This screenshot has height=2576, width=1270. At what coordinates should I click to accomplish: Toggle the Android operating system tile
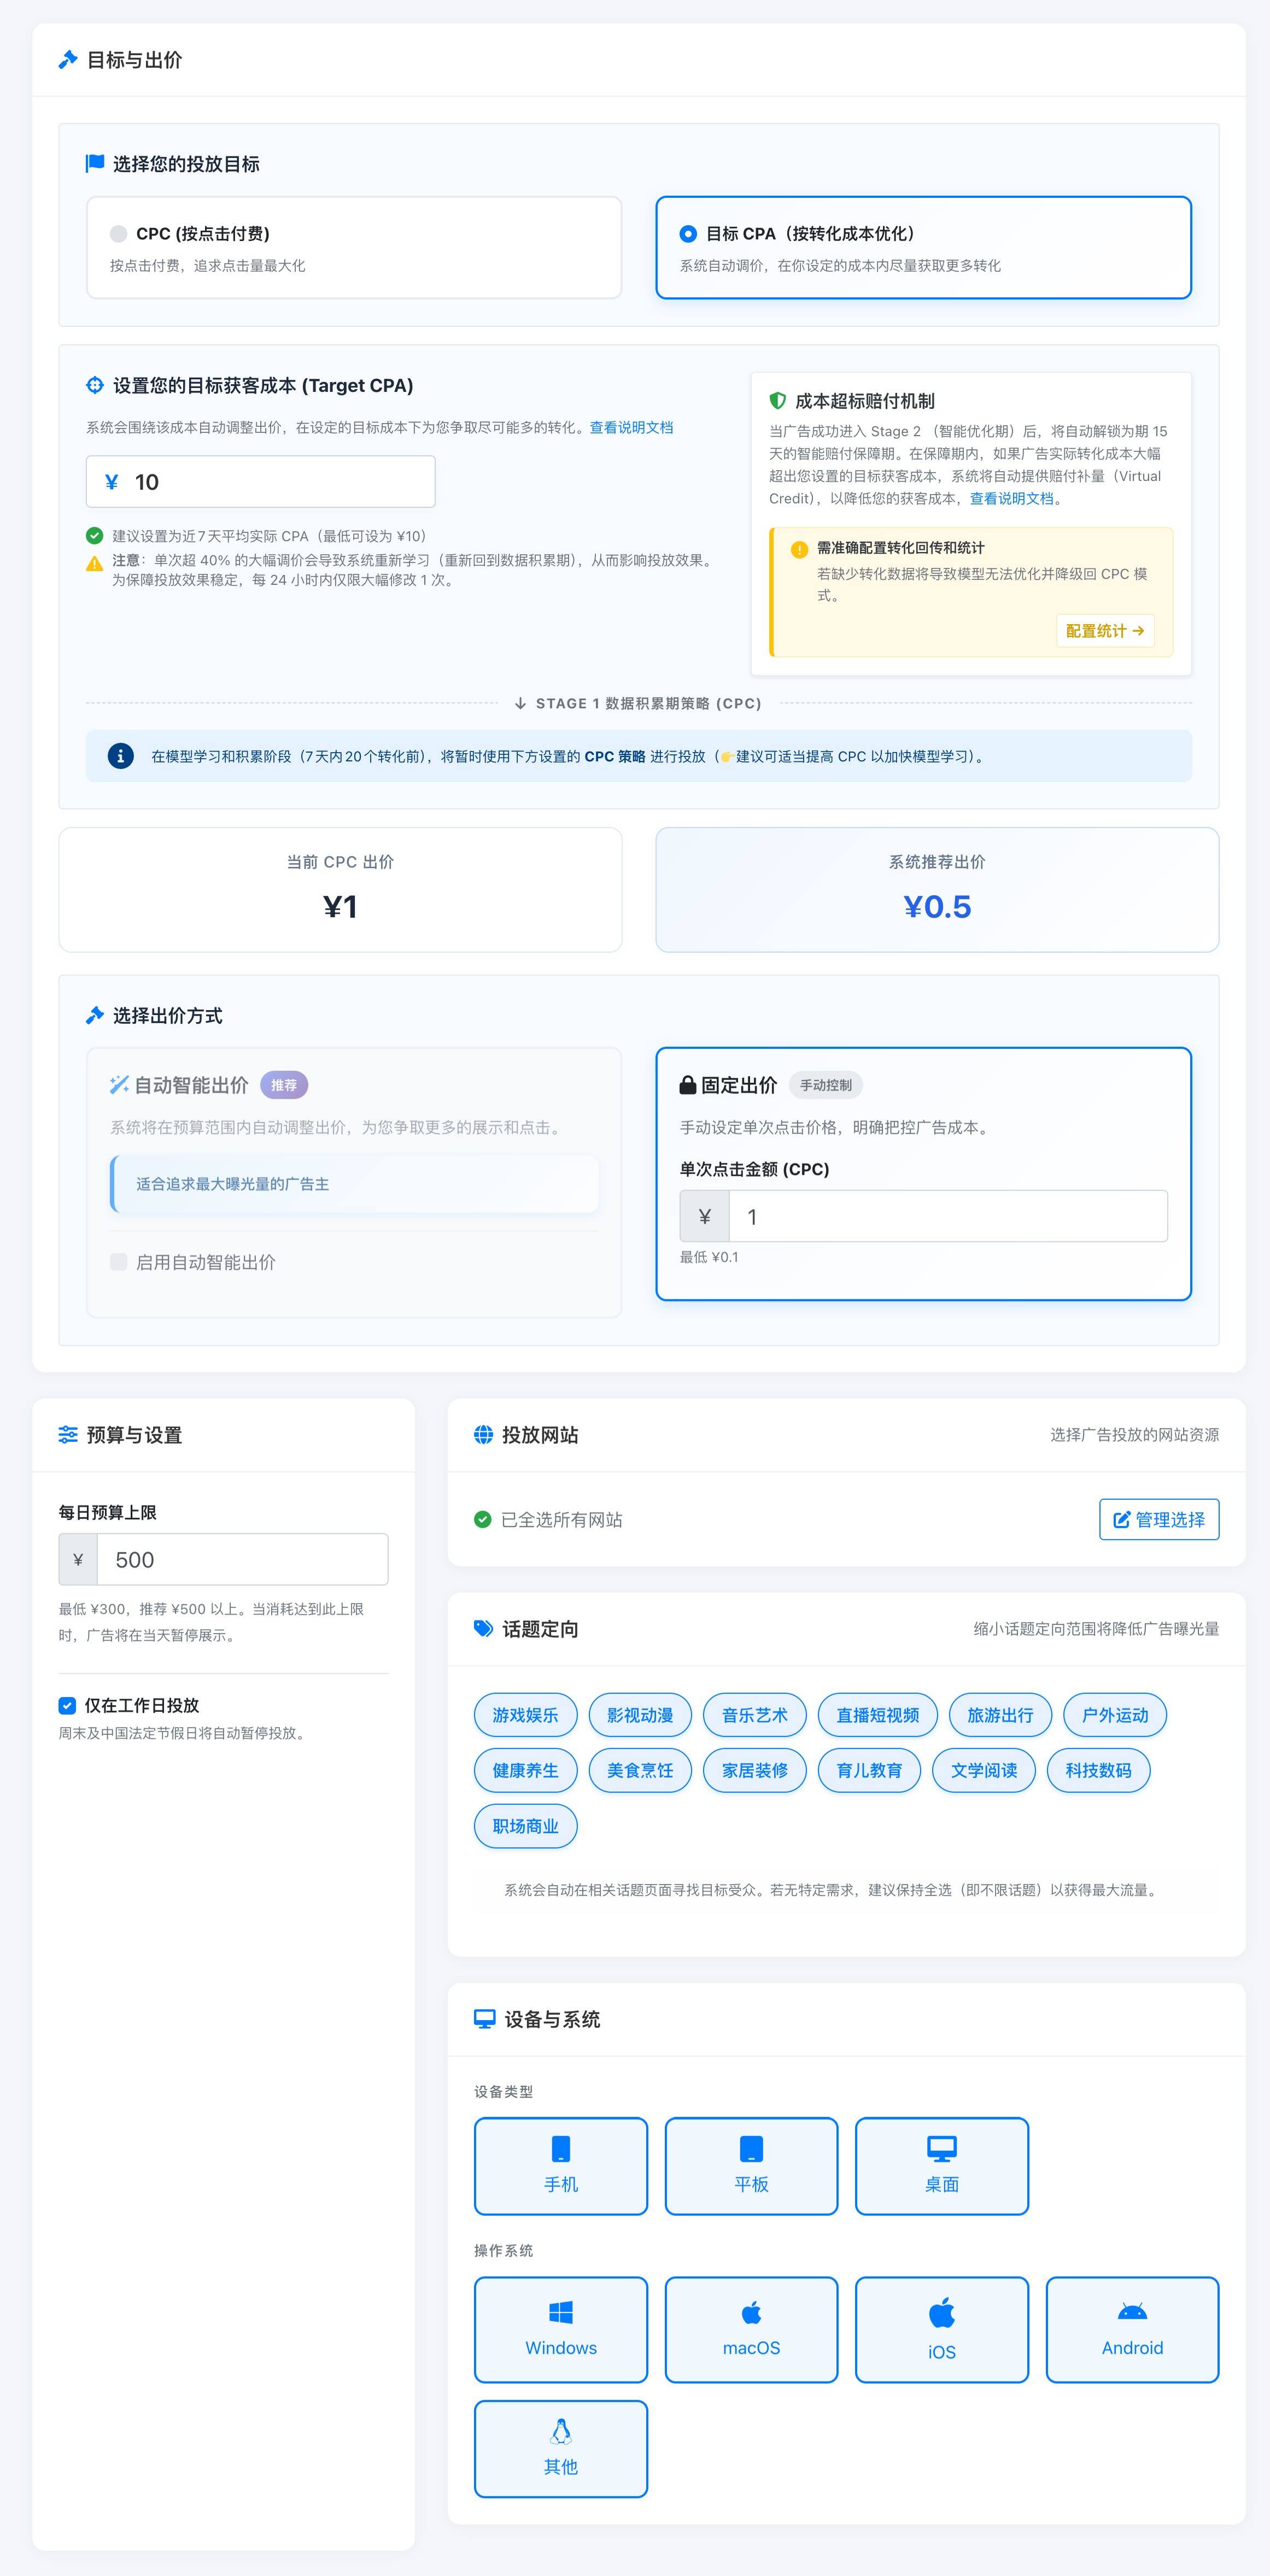coord(1132,2329)
